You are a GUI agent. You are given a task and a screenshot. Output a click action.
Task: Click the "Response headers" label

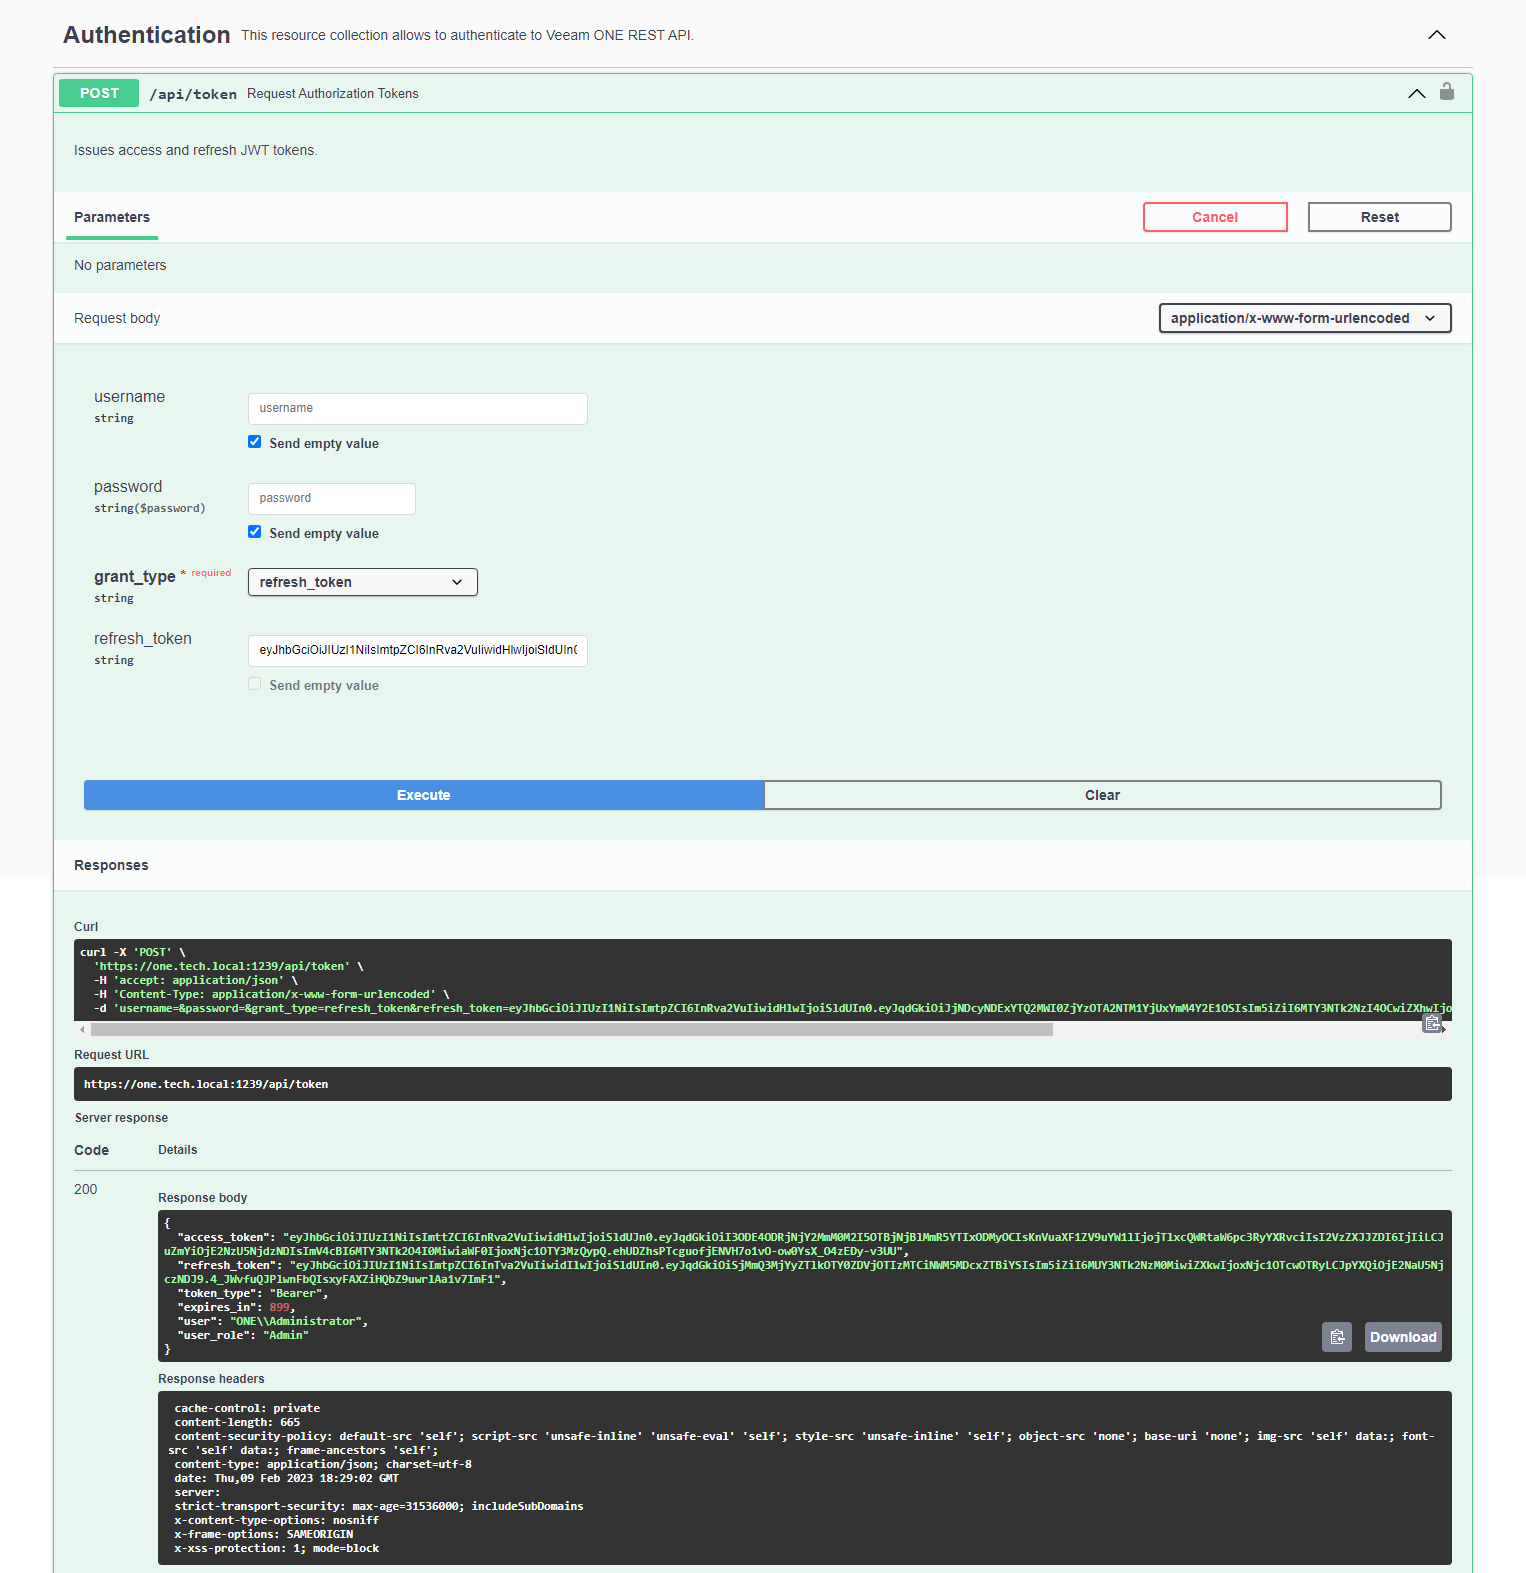[x=211, y=1379]
